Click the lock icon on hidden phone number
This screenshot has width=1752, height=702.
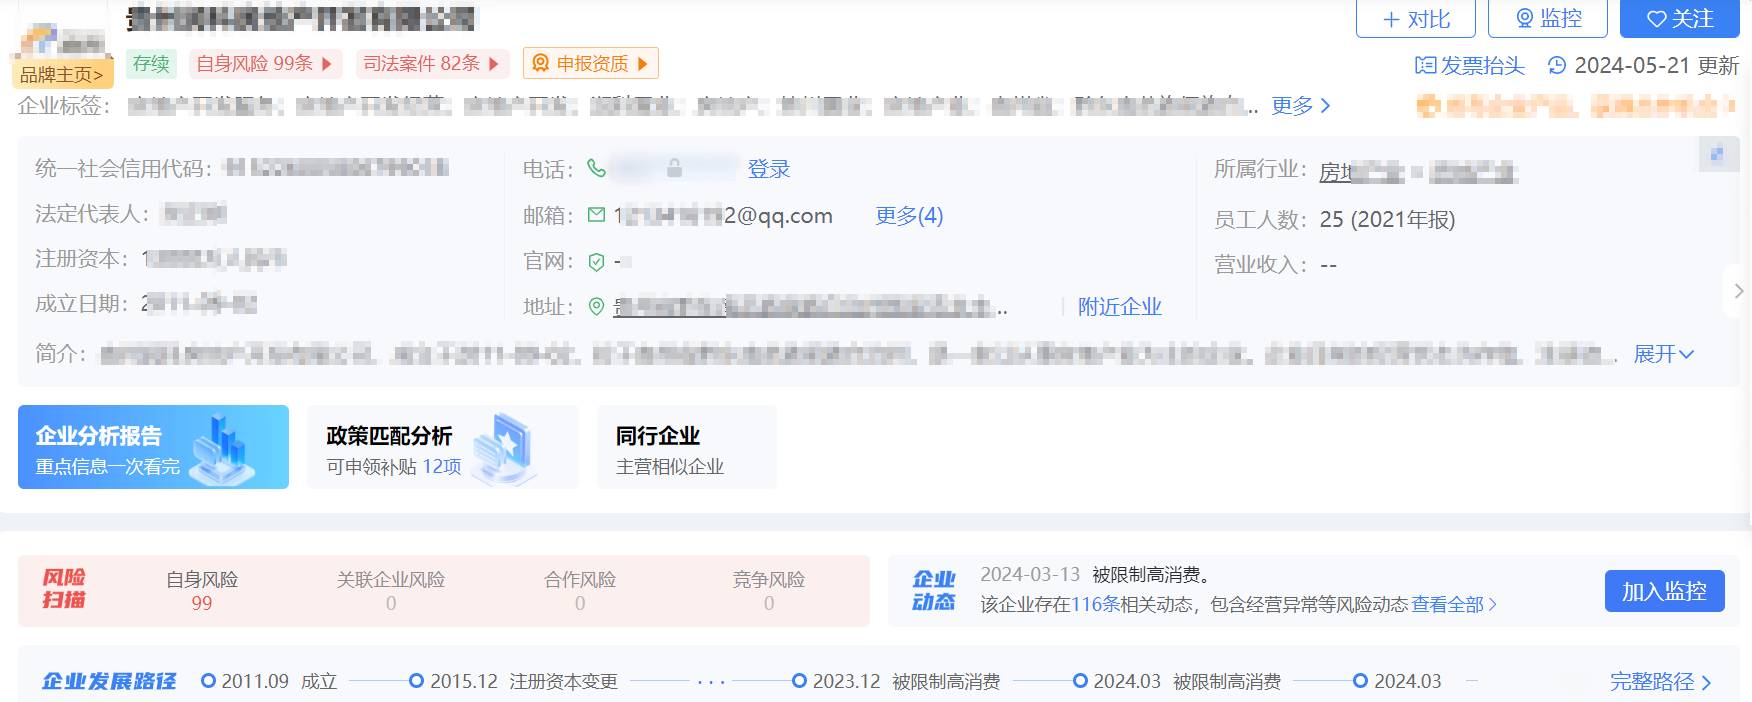[x=675, y=168]
